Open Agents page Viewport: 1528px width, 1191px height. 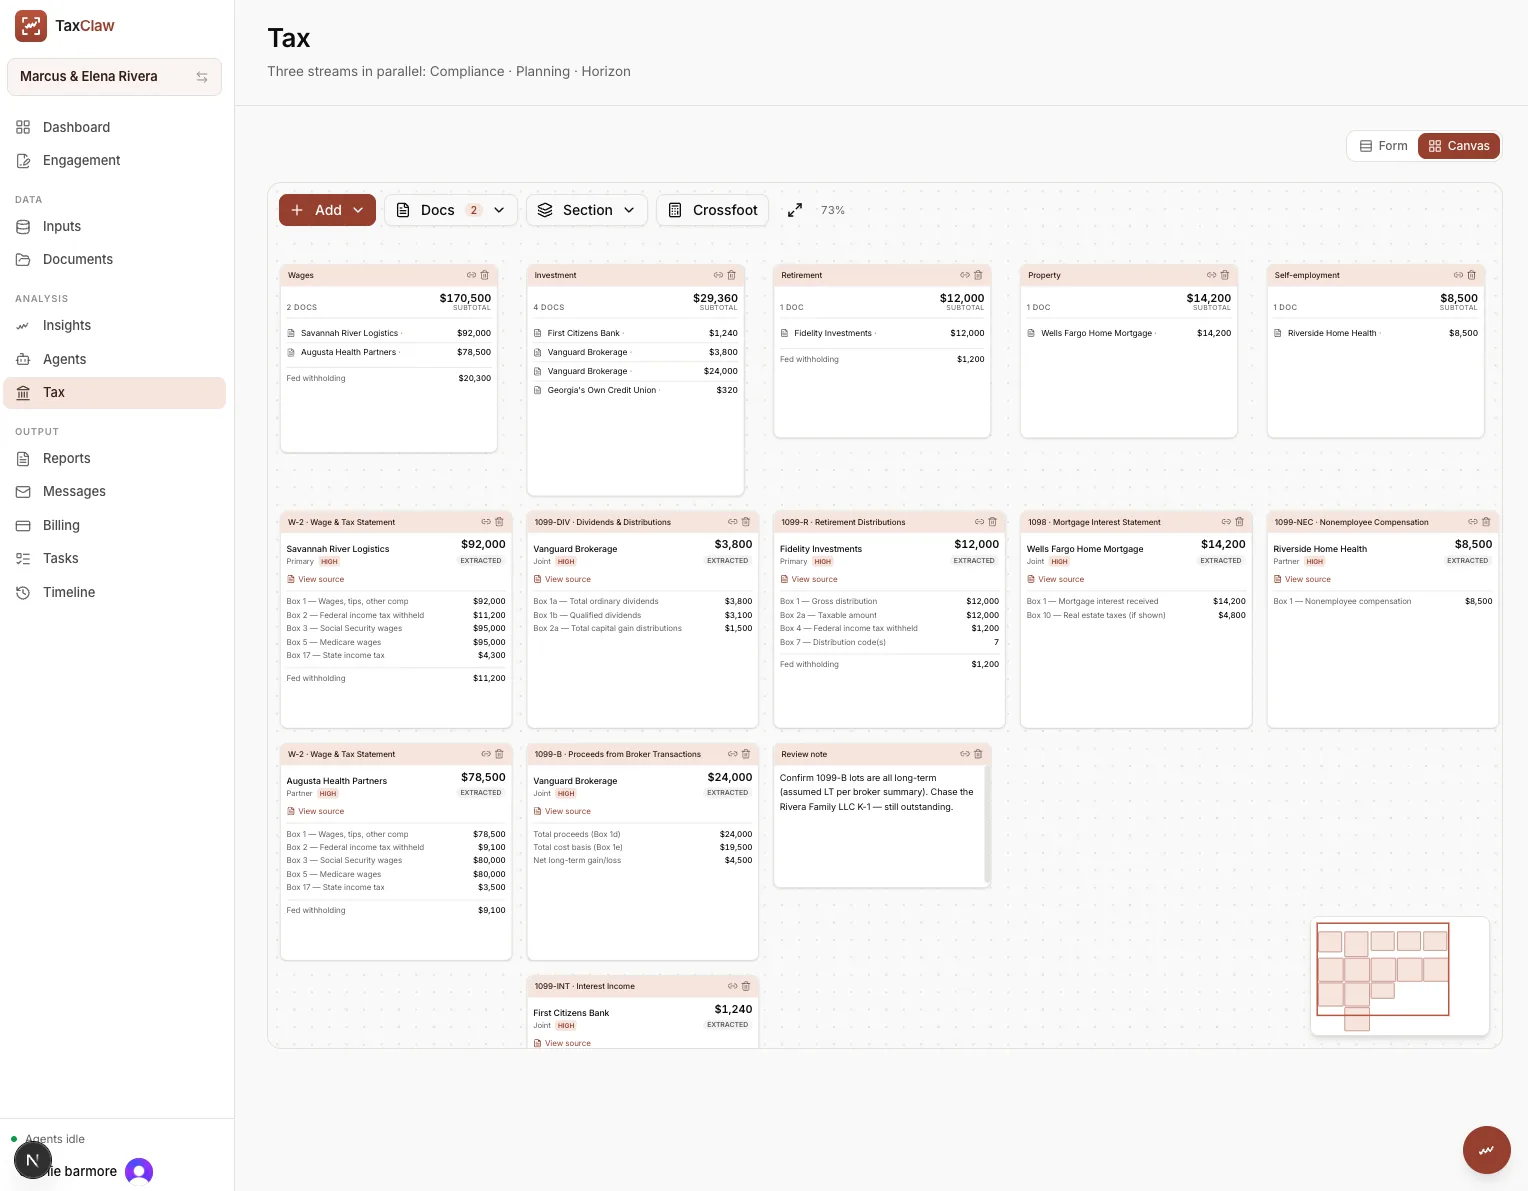(114, 359)
